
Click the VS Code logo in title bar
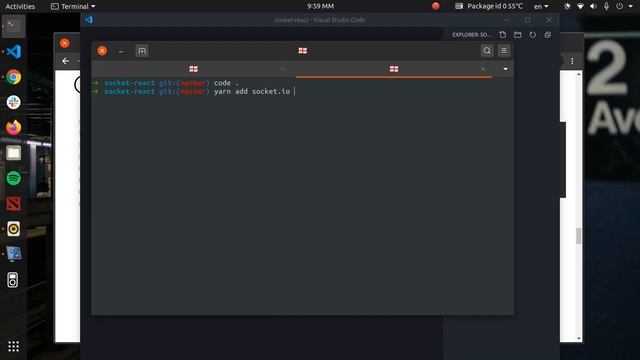click(89, 20)
